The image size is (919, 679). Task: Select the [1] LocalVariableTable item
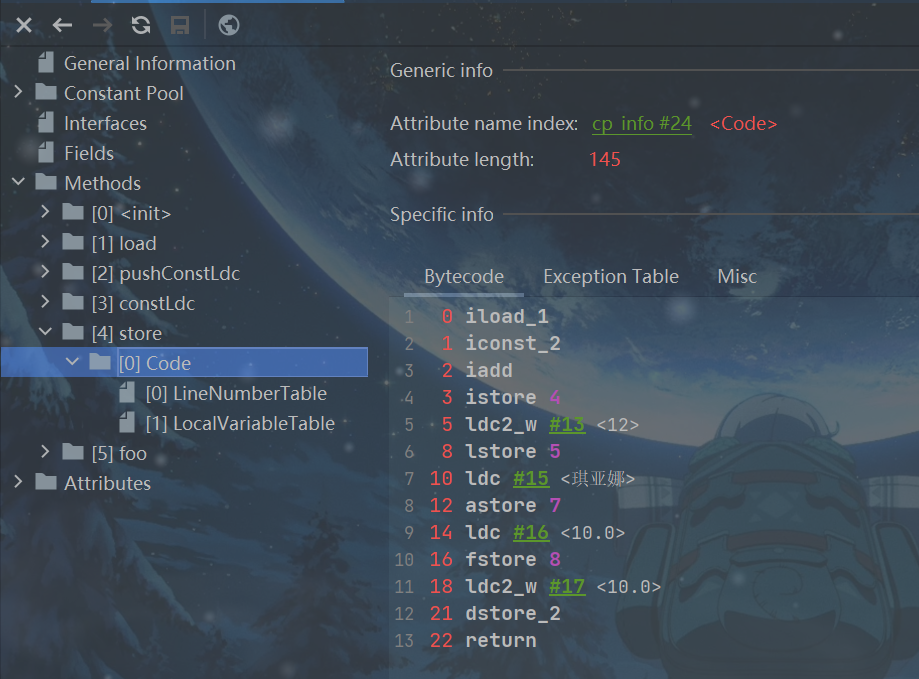253,423
